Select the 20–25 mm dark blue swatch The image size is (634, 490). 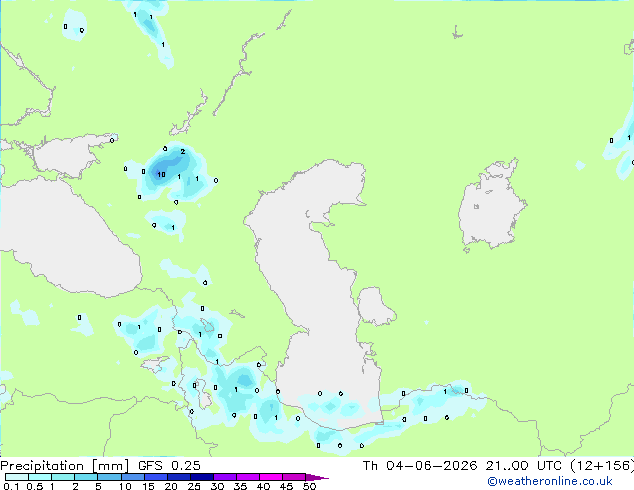[178, 477]
